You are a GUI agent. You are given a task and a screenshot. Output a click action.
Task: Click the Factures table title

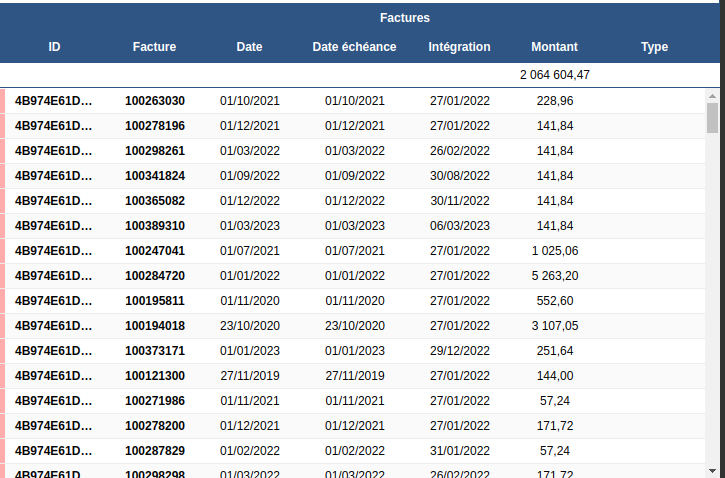(x=404, y=18)
